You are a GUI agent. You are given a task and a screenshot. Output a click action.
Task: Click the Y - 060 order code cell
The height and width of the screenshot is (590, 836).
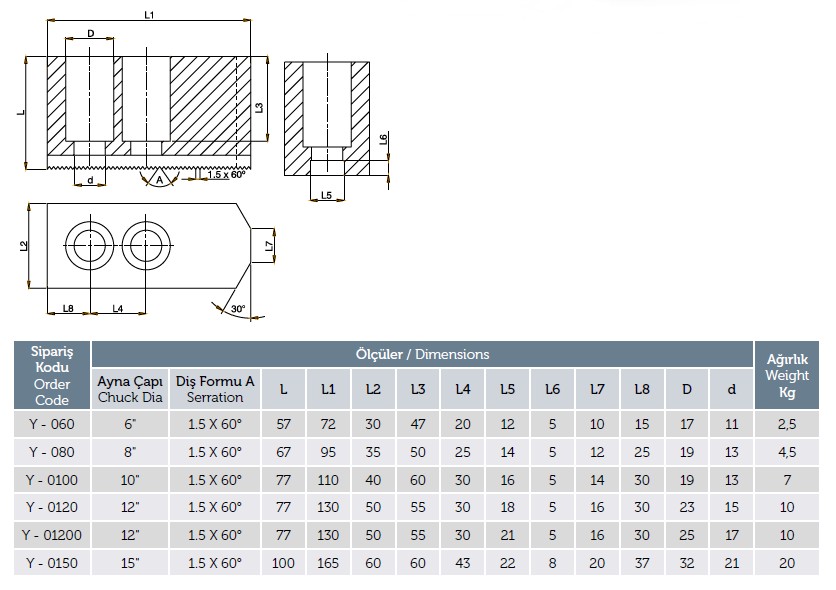pos(51,424)
